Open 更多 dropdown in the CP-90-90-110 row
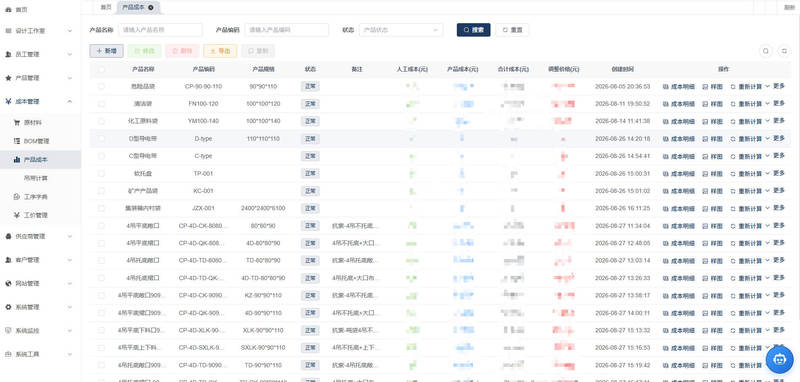Image resolution: width=800 pixels, height=382 pixels. coord(776,86)
